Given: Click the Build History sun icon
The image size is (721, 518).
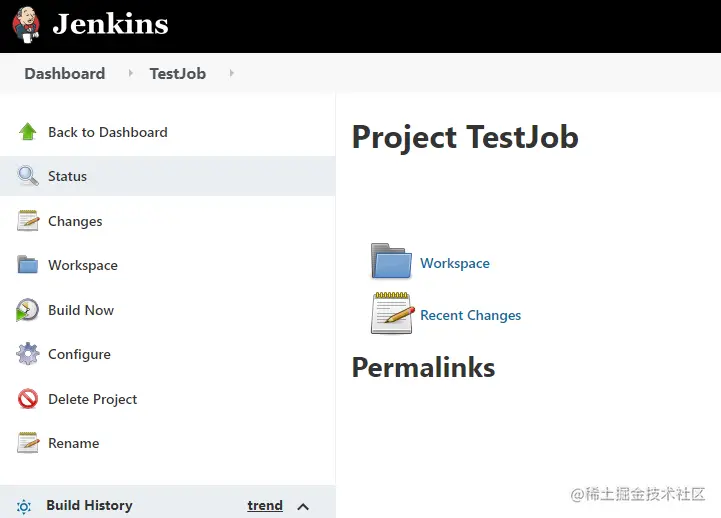Looking at the screenshot, I should 24,507.
